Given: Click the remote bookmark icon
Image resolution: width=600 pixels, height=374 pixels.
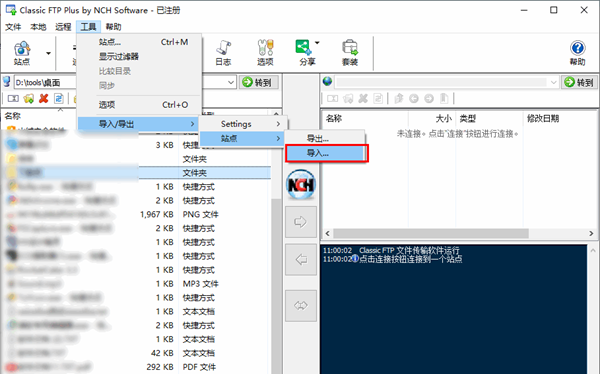Looking at the screenshot, I should tap(444, 99).
